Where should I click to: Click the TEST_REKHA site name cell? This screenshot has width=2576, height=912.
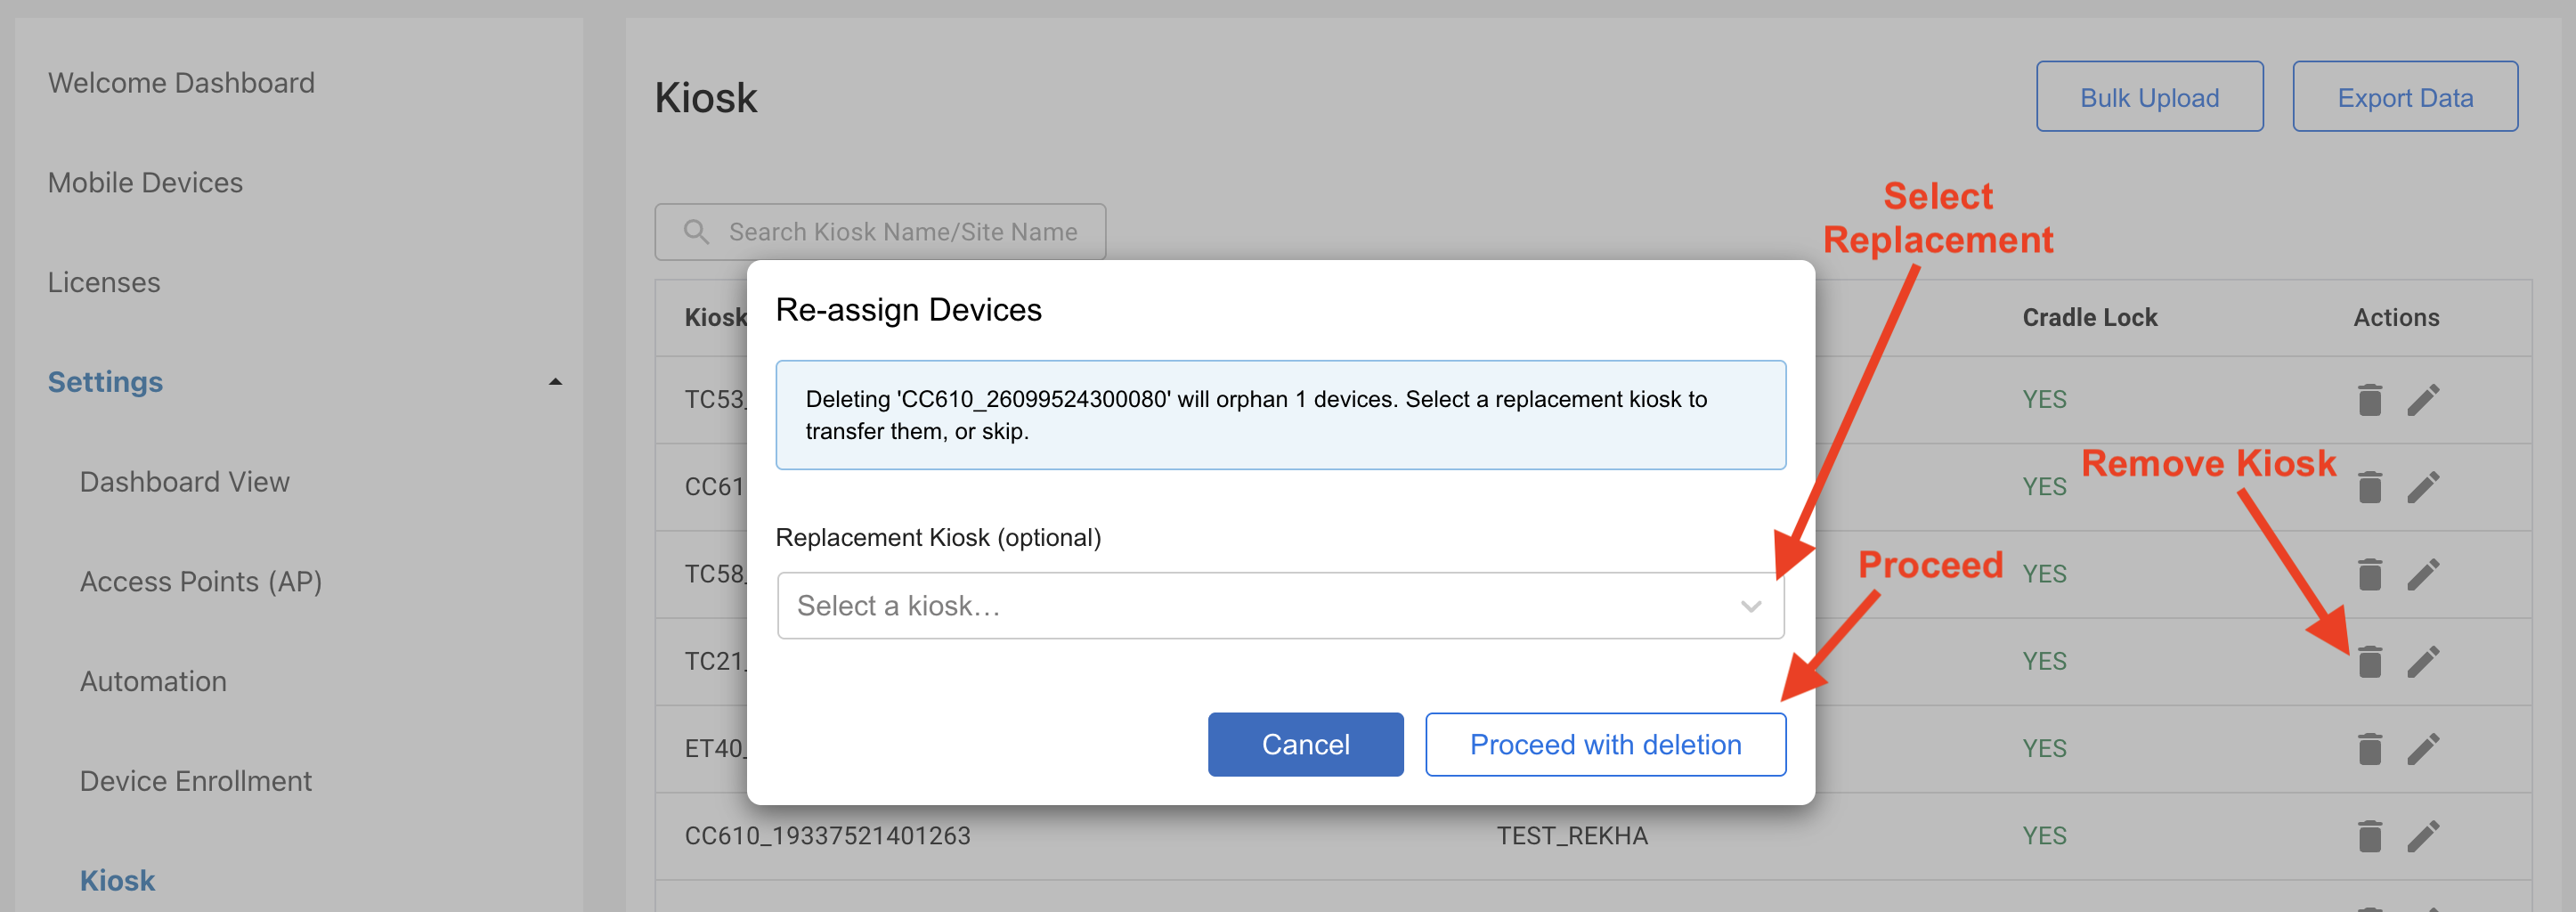[1572, 836]
